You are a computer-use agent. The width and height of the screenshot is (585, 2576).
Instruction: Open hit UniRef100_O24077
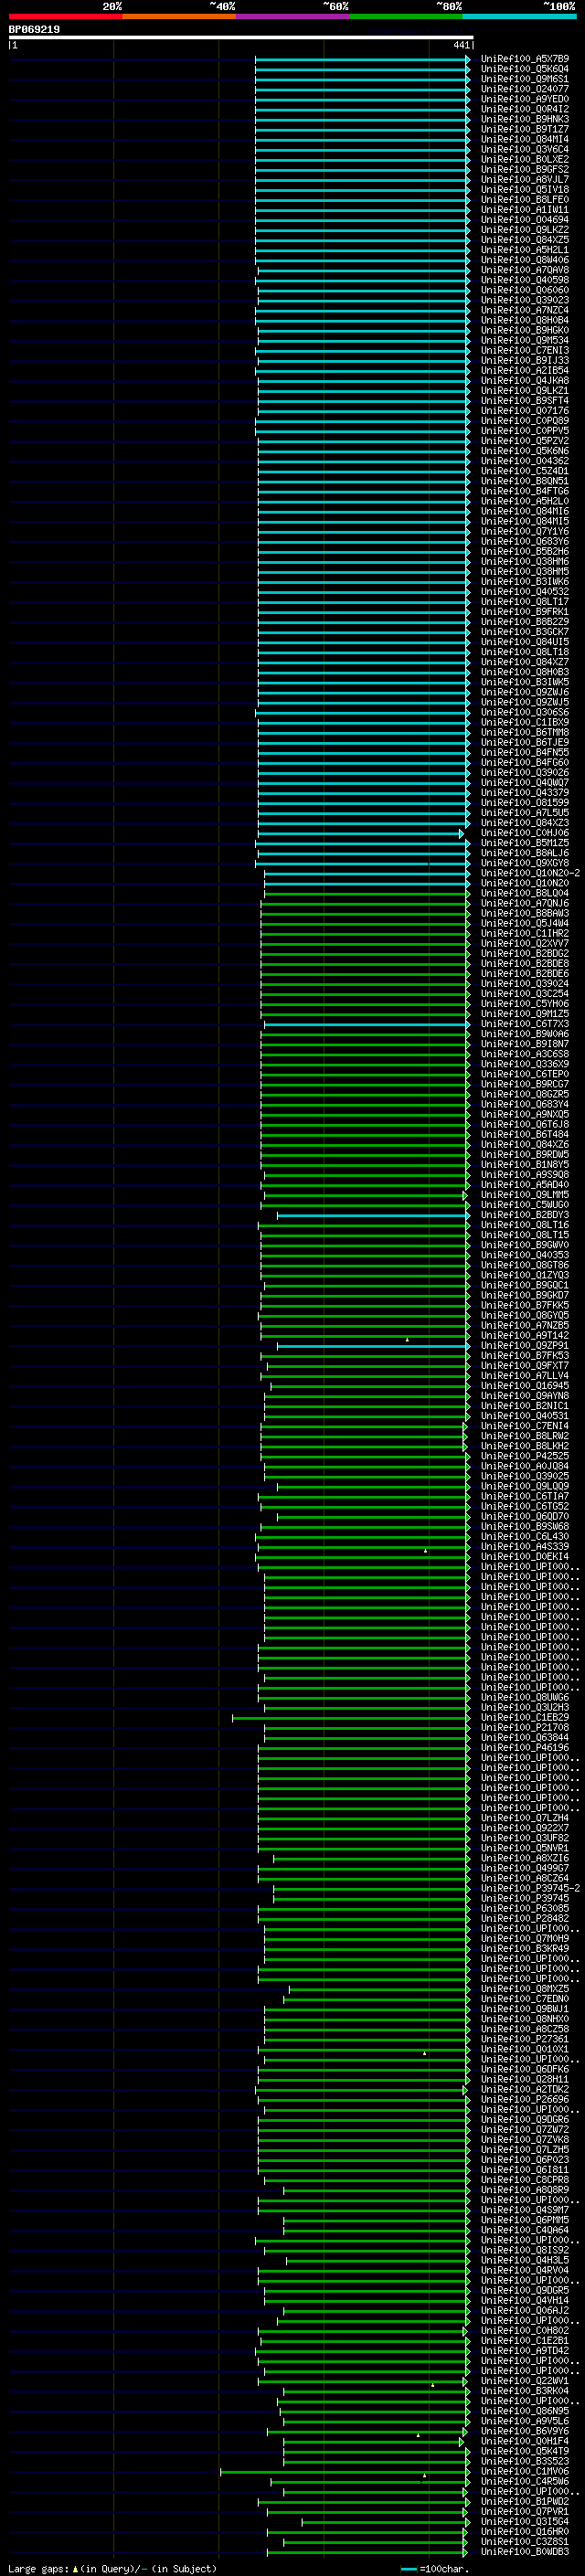[524, 89]
